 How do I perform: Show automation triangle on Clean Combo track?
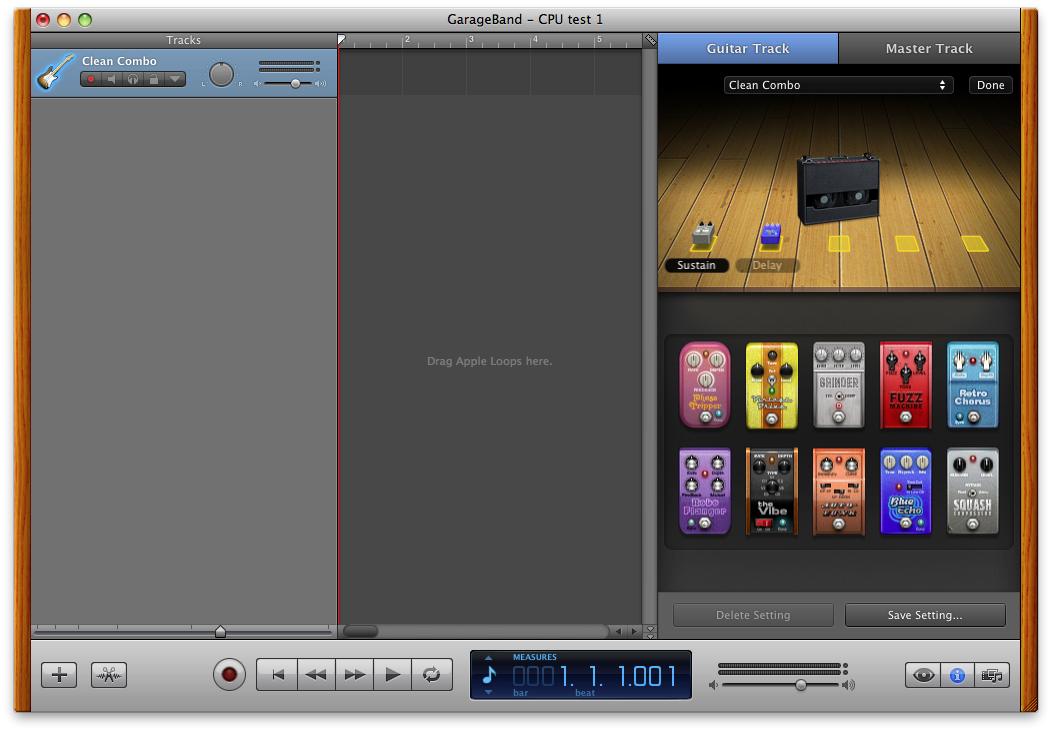point(175,79)
